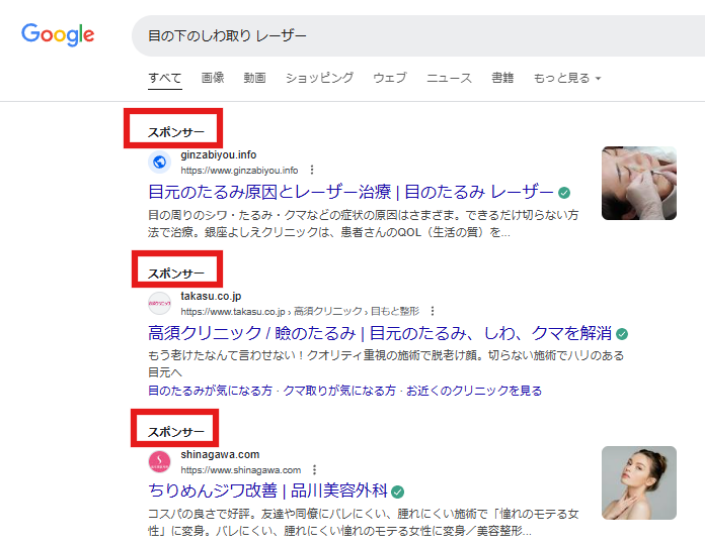Open the ニュース tab
Screen dimensions: 705x550
pyautogui.click(x=449, y=78)
